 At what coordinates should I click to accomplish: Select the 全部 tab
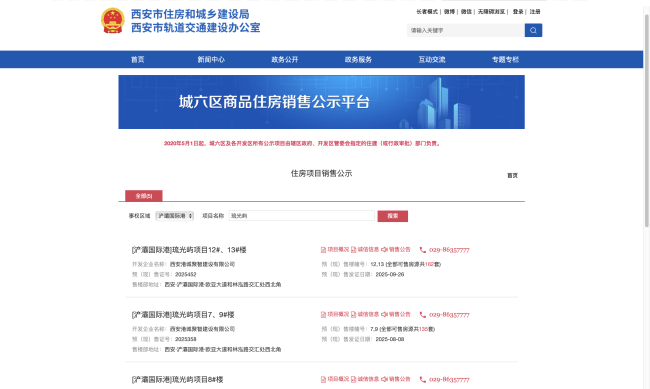point(144,196)
